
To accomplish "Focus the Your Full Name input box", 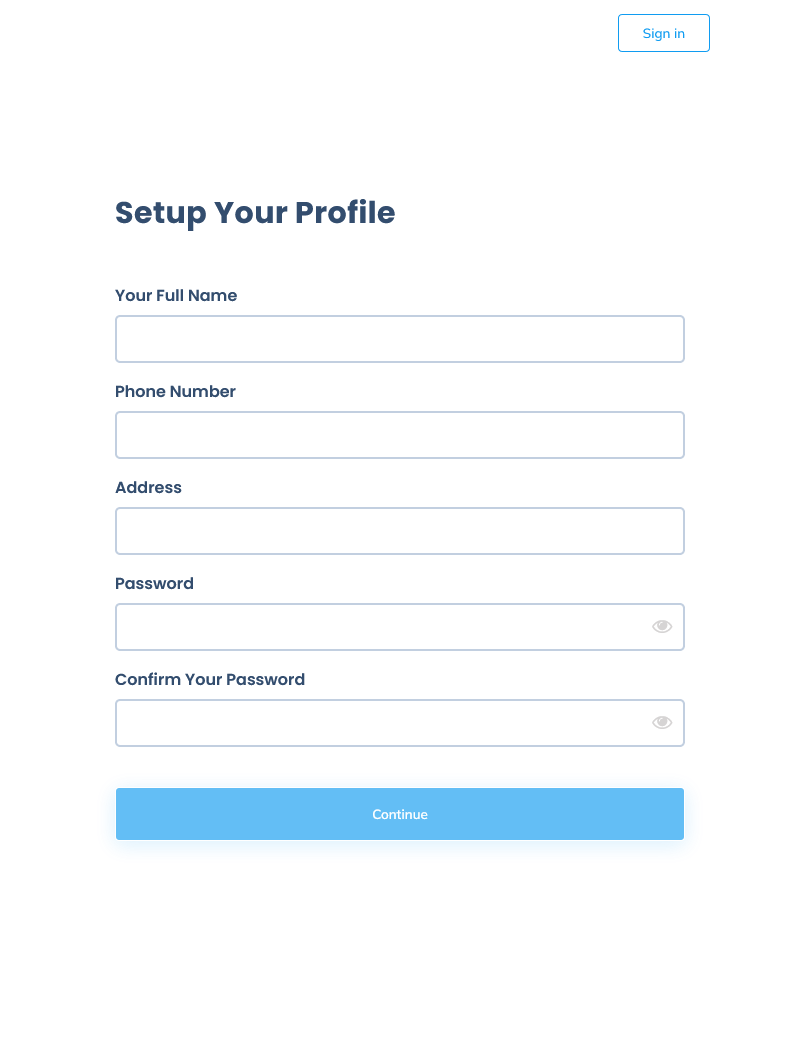I will (400, 339).
